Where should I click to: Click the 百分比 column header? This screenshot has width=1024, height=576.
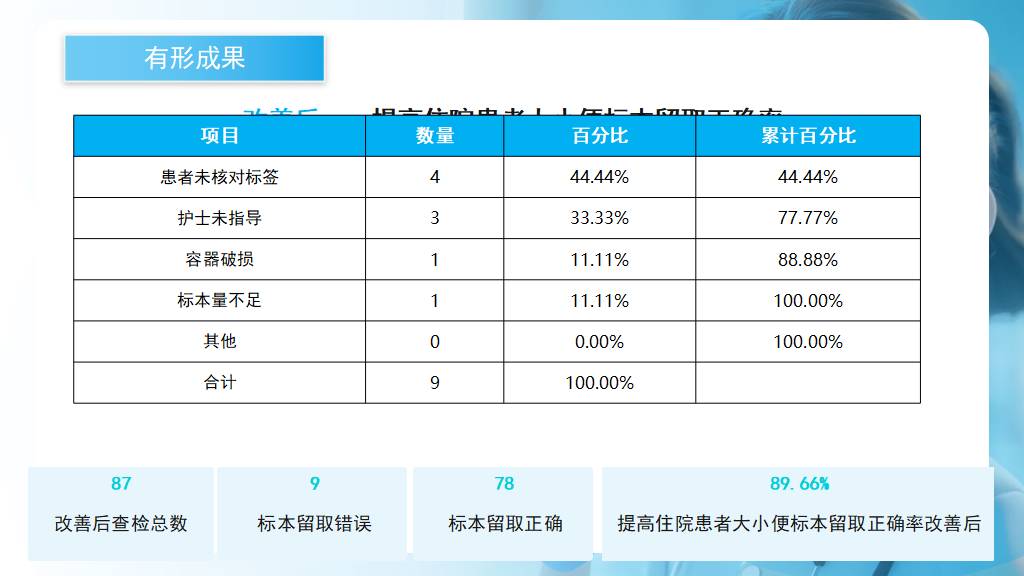coord(599,136)
